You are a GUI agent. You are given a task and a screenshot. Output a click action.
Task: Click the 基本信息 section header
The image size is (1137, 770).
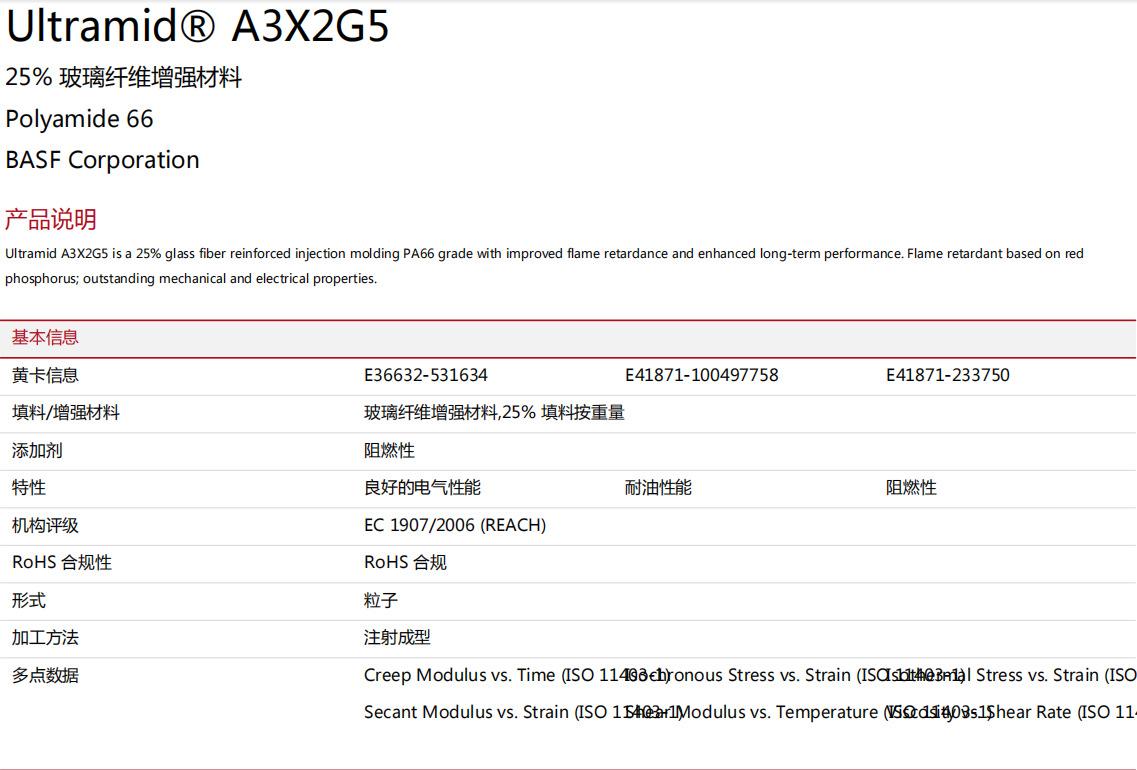coord(45,338)
